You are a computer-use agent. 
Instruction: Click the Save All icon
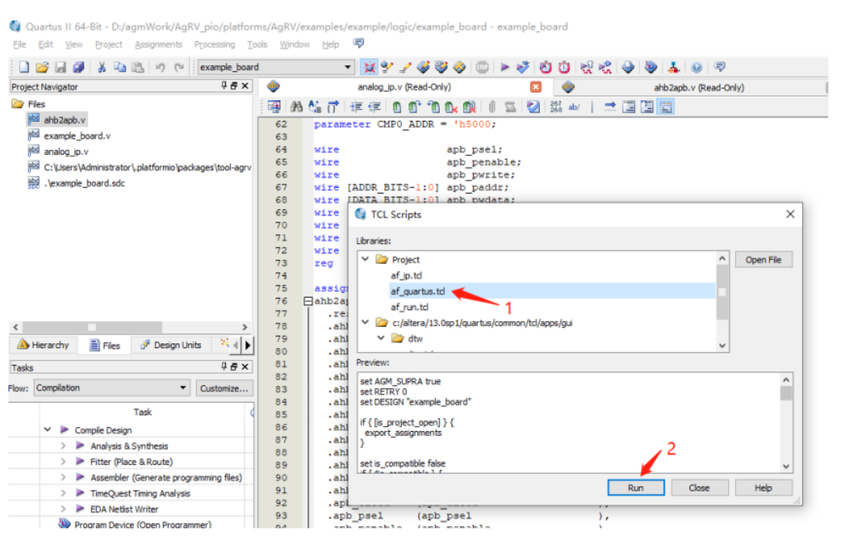click(79, 67)
